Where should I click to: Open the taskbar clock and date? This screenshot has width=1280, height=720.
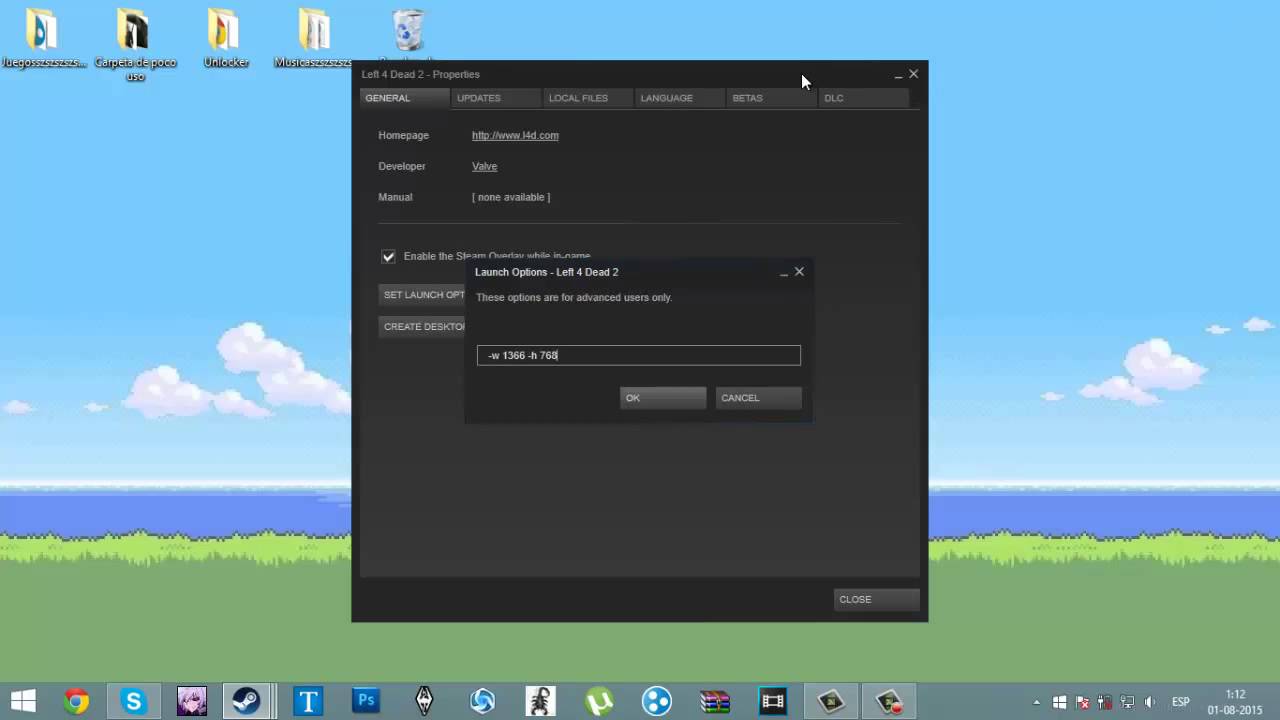(x=1234, y=702)
